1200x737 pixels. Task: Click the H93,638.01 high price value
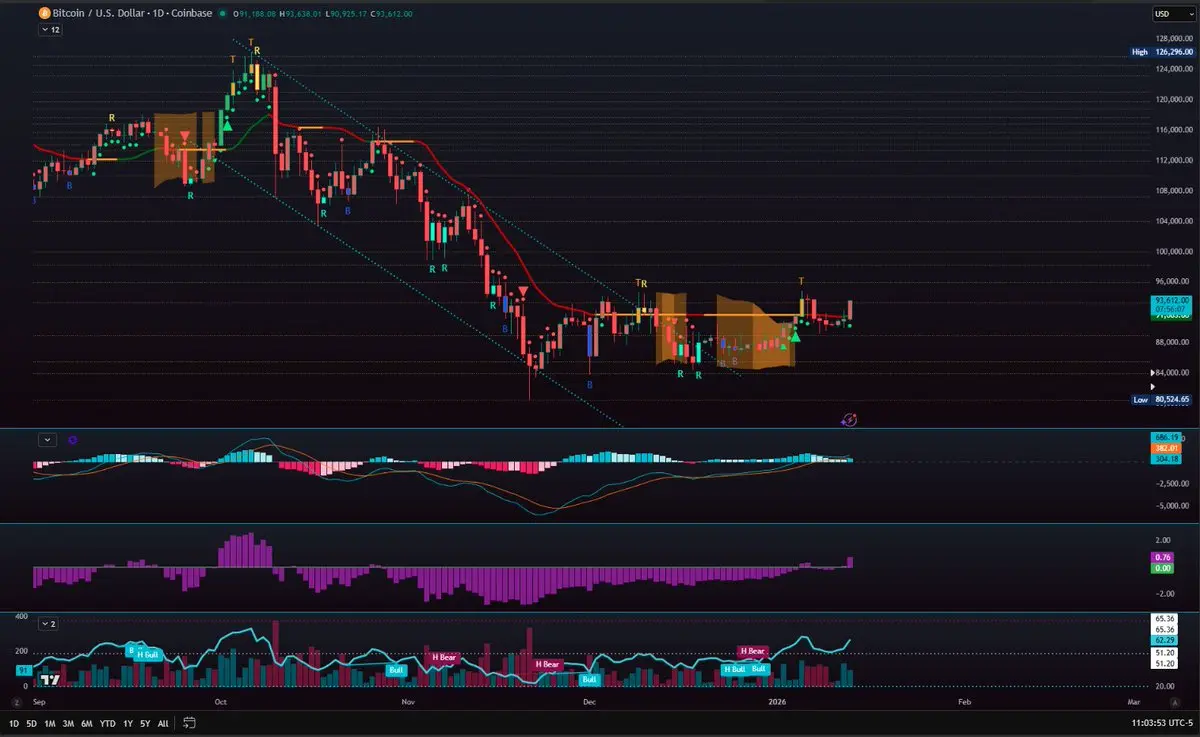click(x=299, y=14)
